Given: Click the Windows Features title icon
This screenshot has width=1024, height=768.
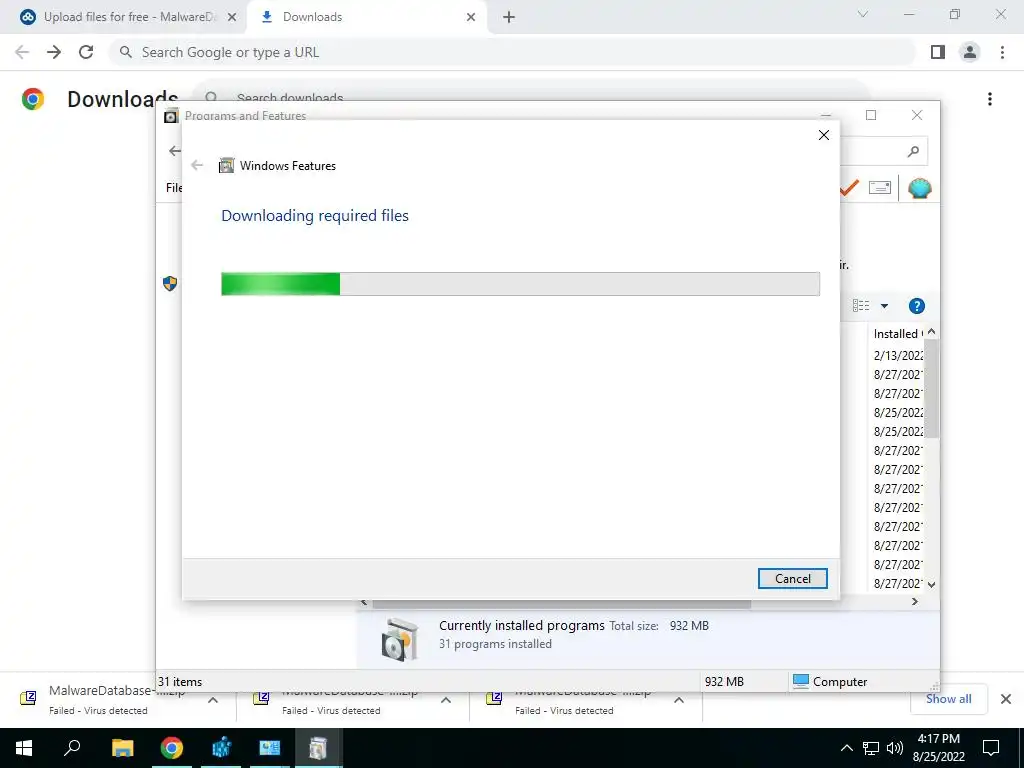Looking at the screenshot, I should pos(227,165).
